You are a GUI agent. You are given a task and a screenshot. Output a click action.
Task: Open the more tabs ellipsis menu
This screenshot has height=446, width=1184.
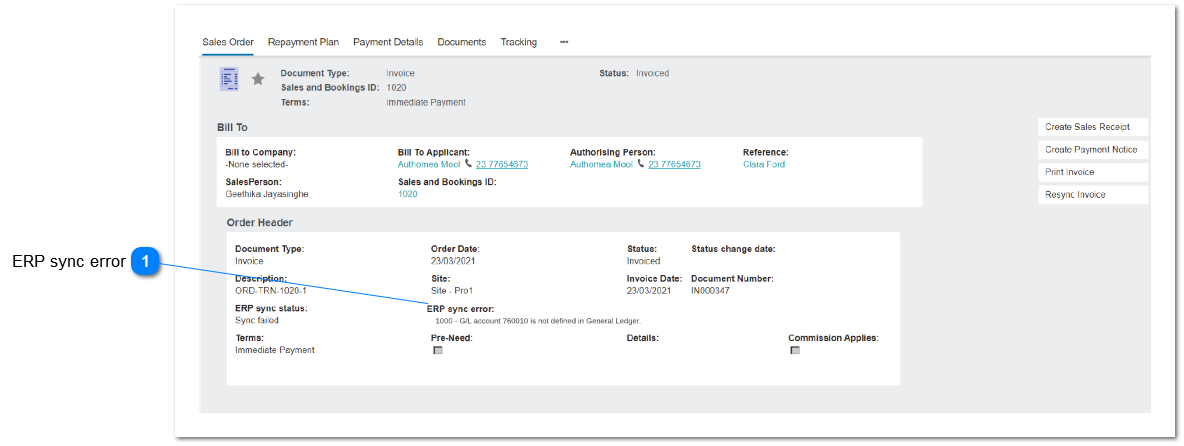click(x=564, y=42)
